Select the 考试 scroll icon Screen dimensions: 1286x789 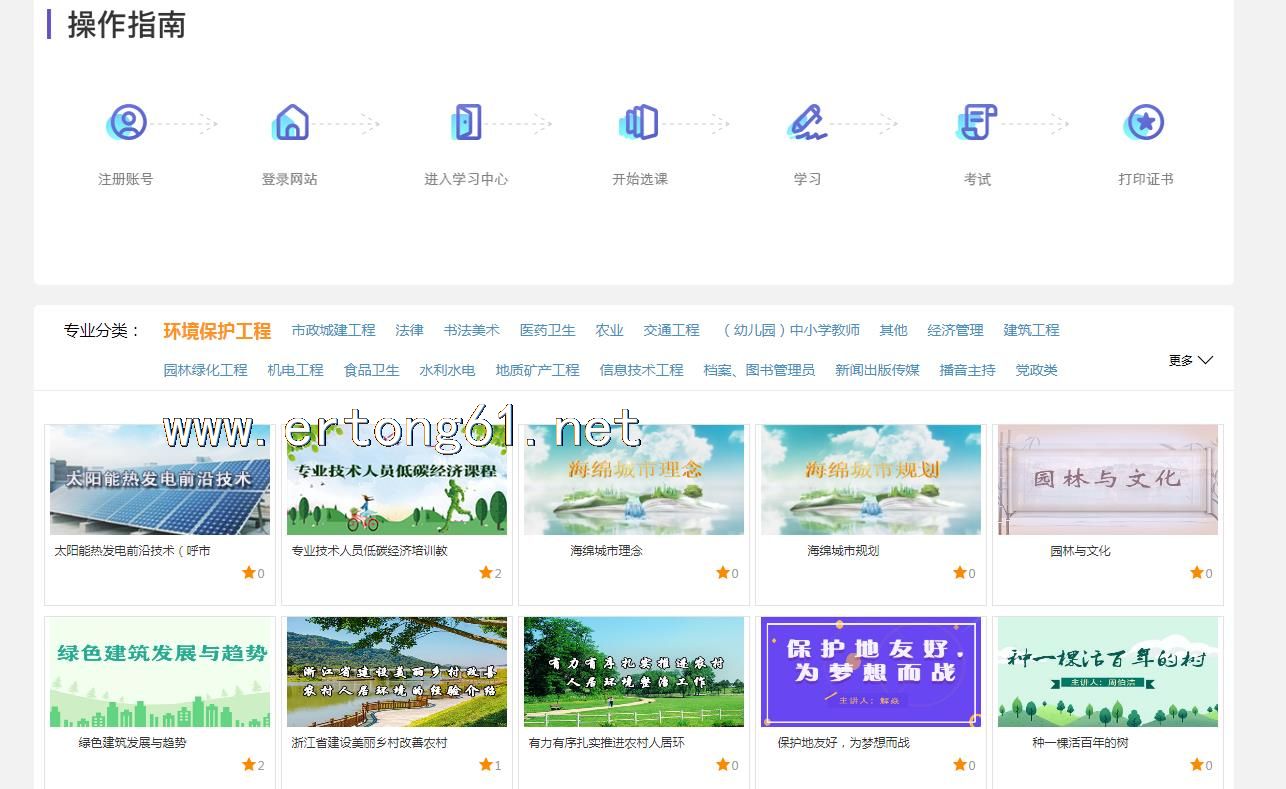coord(977,123)
